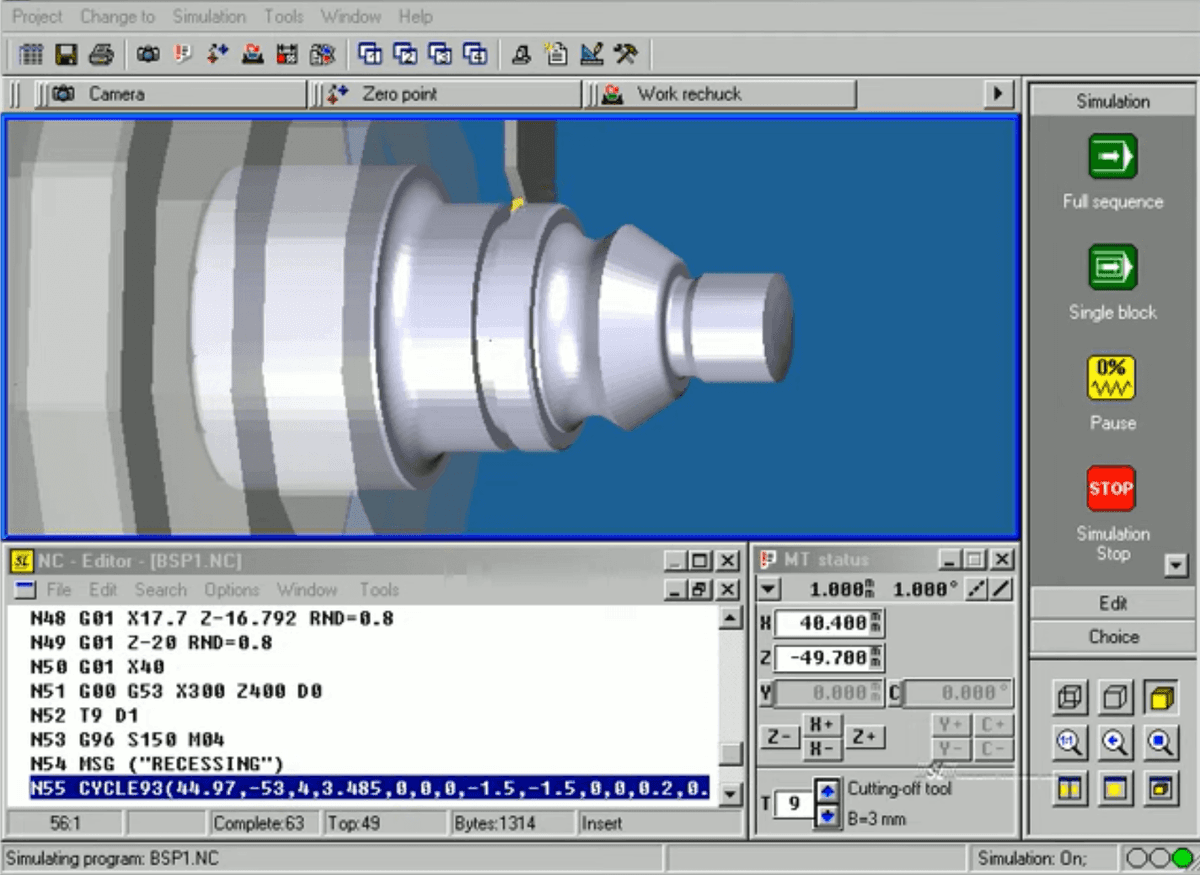1200x875 pixels.
Task: Click the hammer and pickaxe tools icon
Action: [x=626, y=54]
